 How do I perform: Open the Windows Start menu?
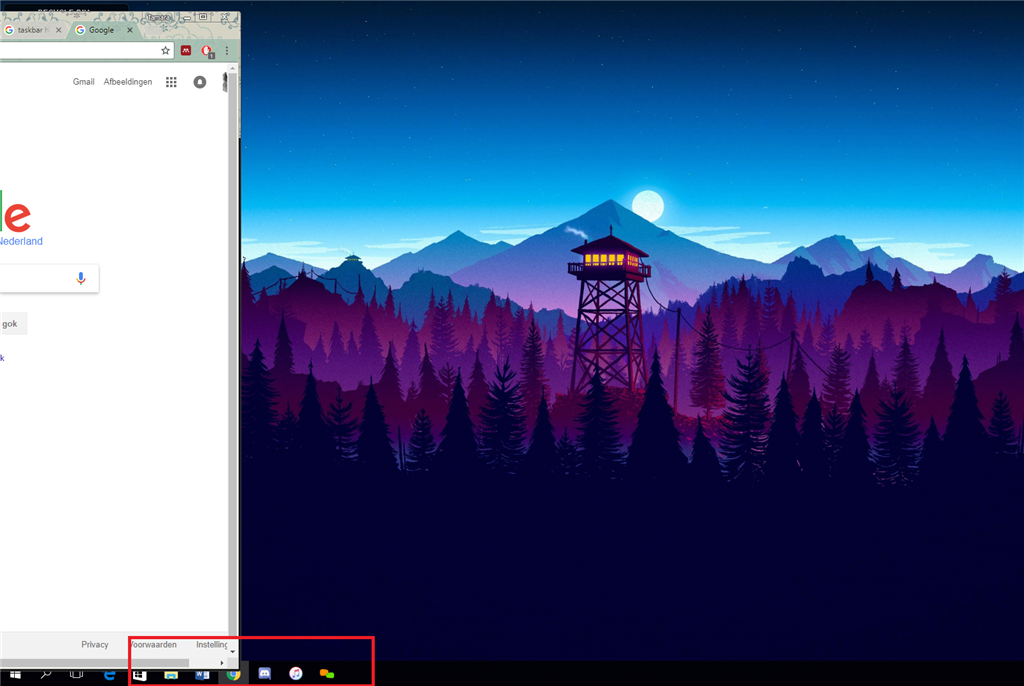click(15, 674)
